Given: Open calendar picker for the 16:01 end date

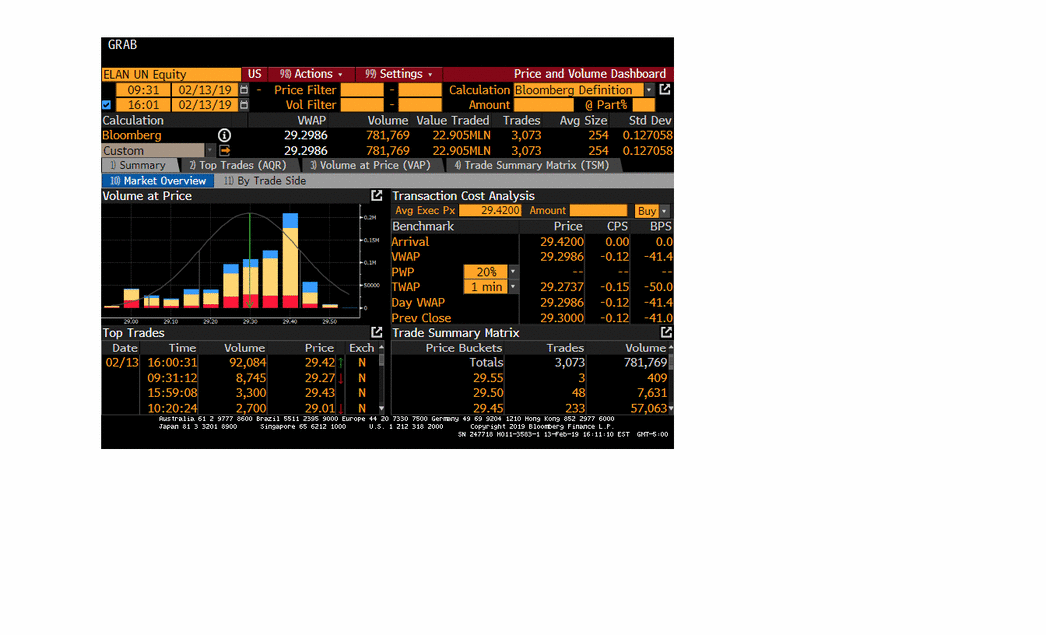Looking at the screenshot, I should (x=244, y=105).
